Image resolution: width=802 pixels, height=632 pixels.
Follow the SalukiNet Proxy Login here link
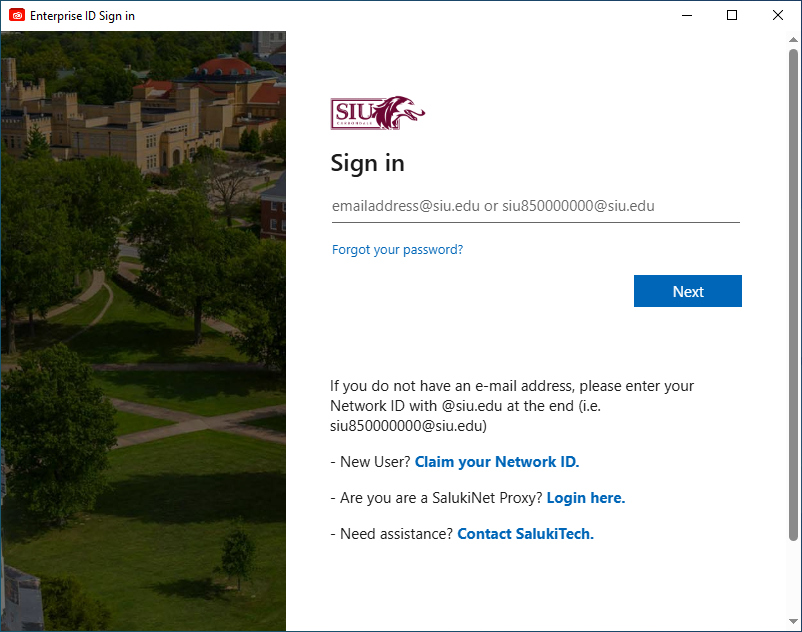coord(586,498)
